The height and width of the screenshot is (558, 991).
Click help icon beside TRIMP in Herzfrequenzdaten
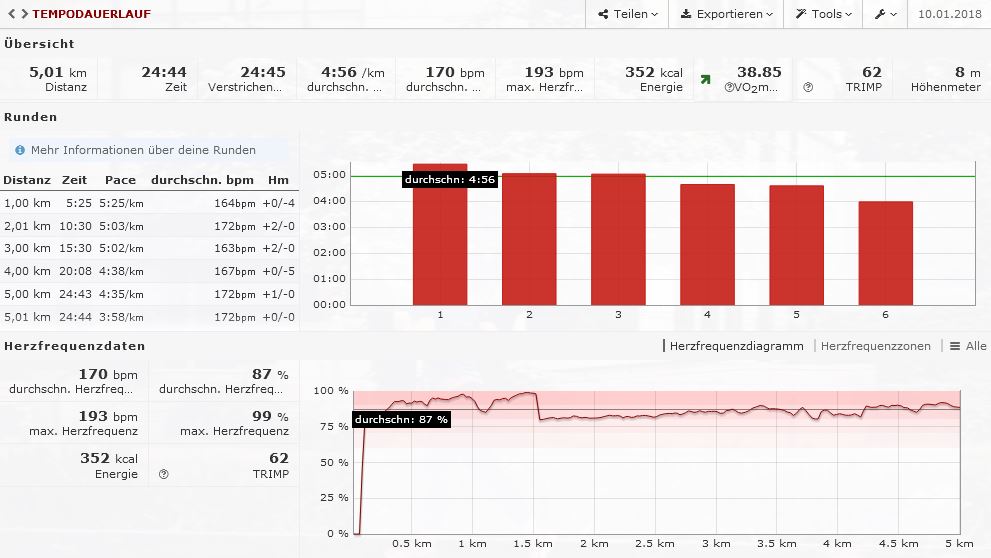click(163, 474)
